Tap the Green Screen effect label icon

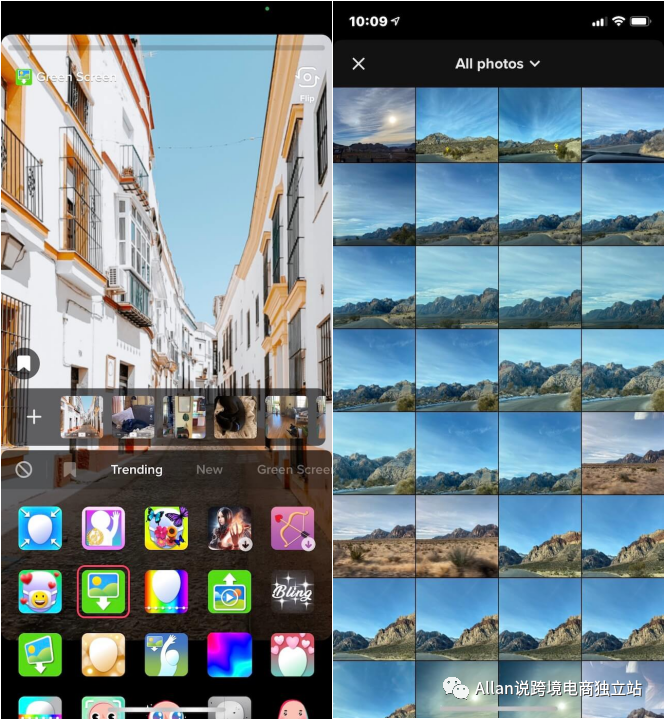click(x=23, y=77)
